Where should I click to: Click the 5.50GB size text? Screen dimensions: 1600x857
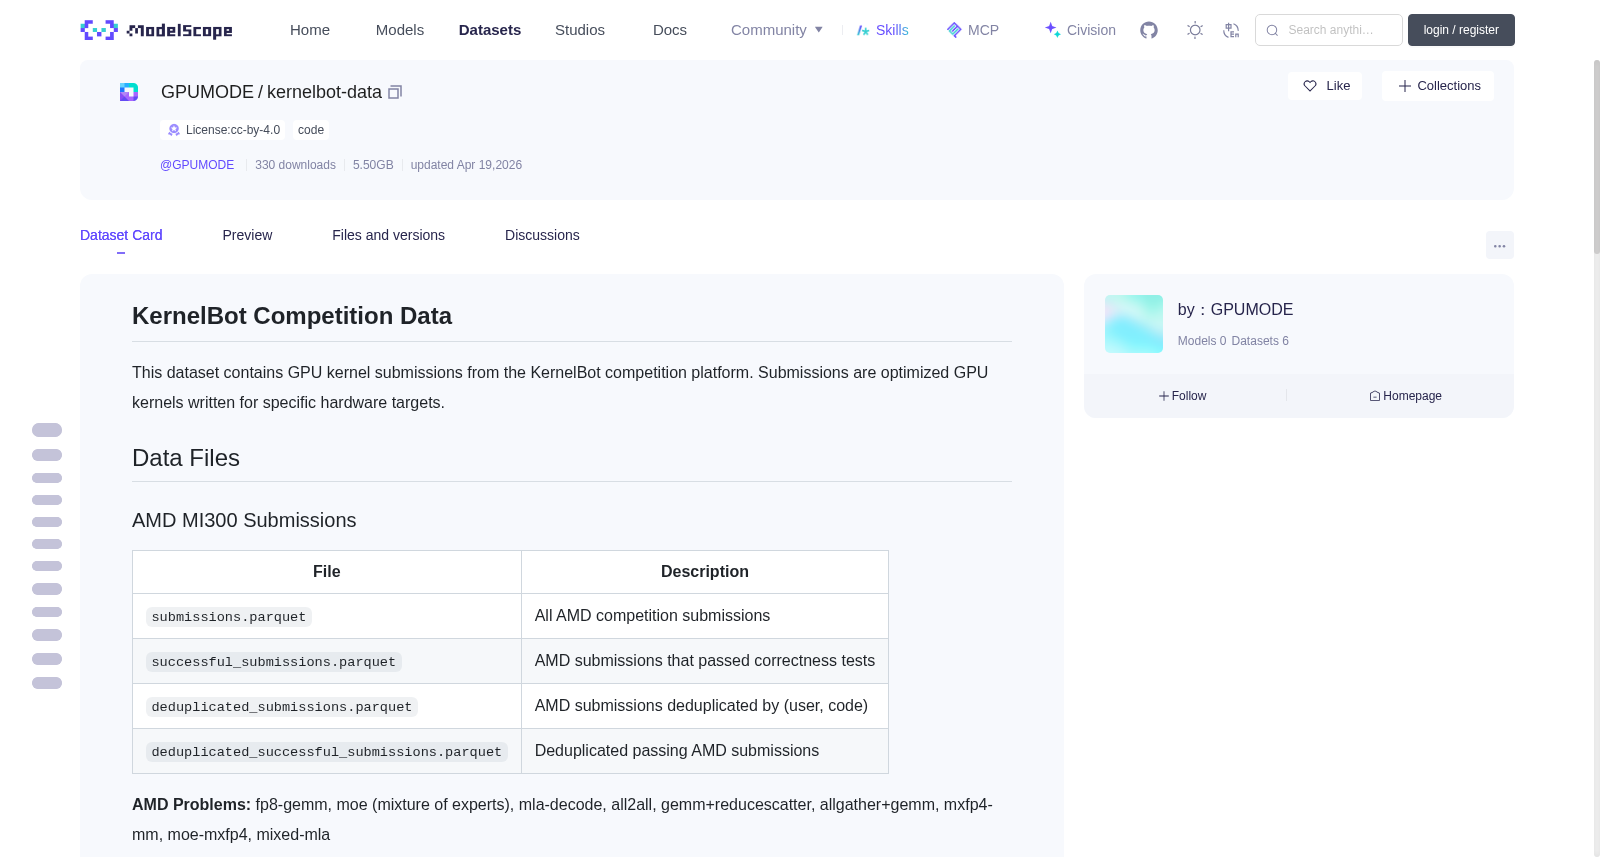pyautogui.click(x=373, y=165)
